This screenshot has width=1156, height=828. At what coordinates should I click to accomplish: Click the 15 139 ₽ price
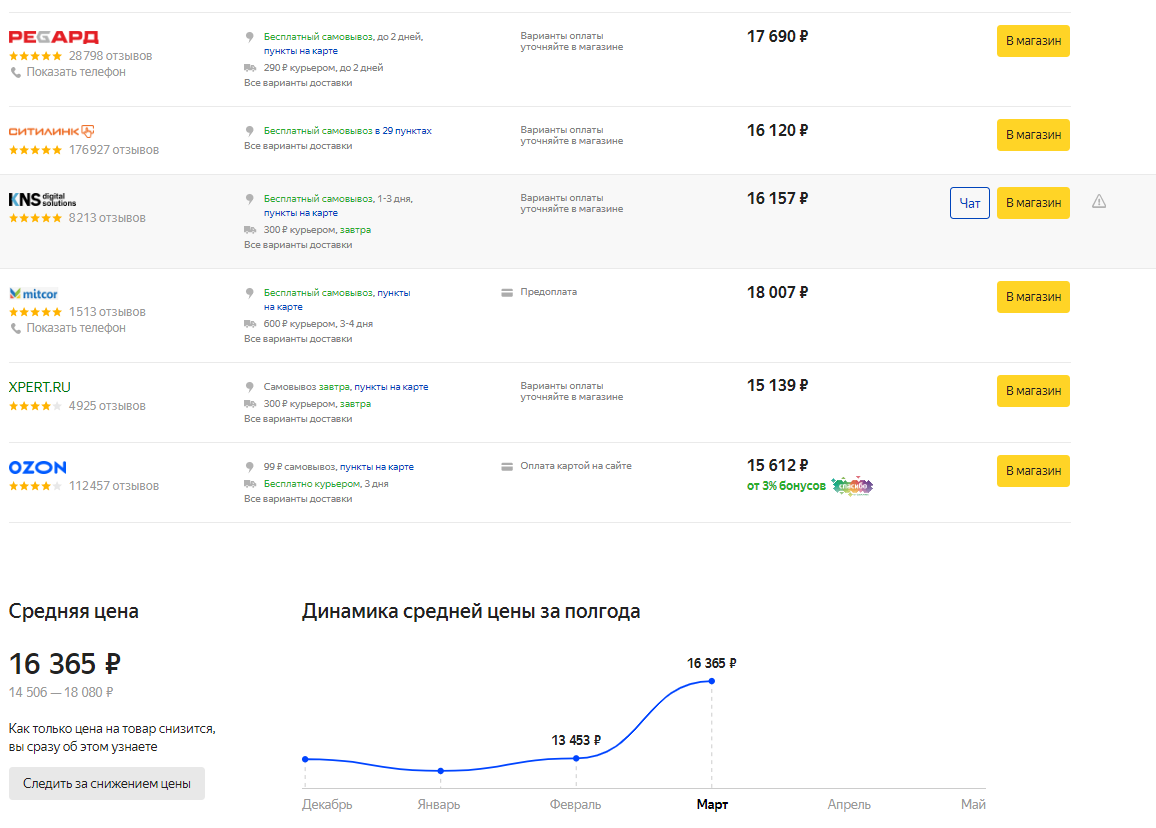click(777, 386)
